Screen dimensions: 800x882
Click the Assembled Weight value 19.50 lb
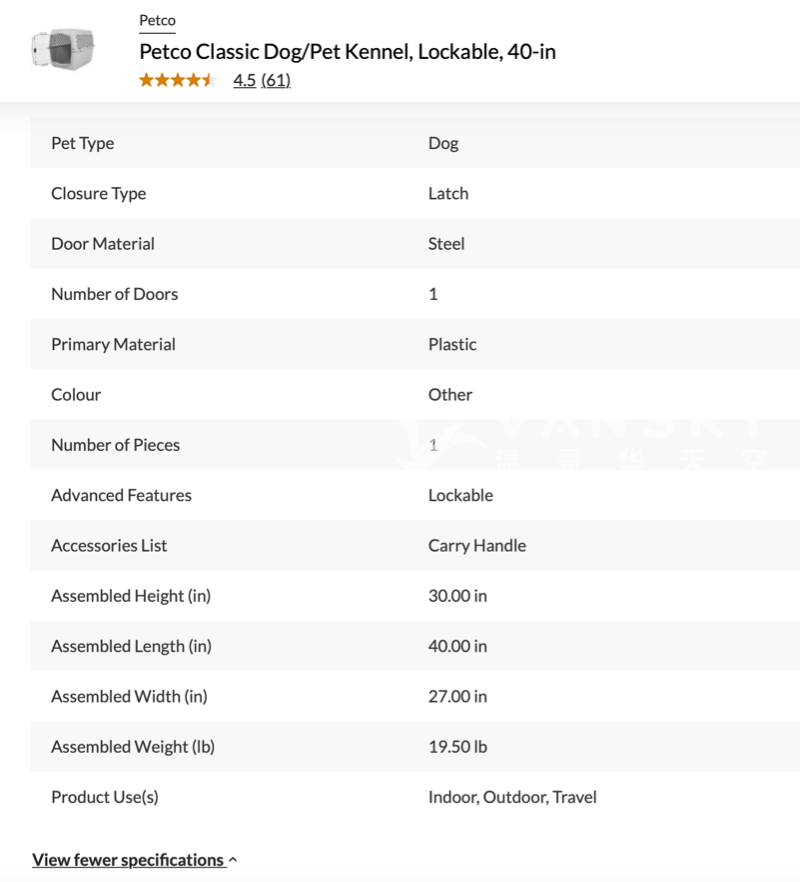457,747
